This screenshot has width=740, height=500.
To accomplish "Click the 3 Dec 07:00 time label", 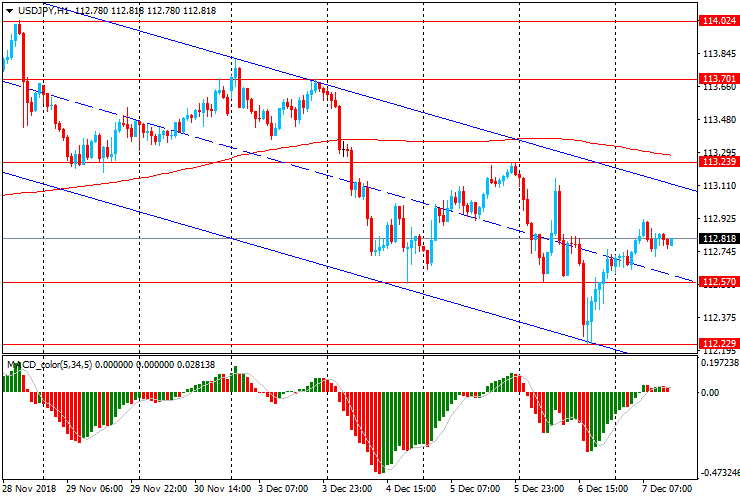I will click(283, 488).
